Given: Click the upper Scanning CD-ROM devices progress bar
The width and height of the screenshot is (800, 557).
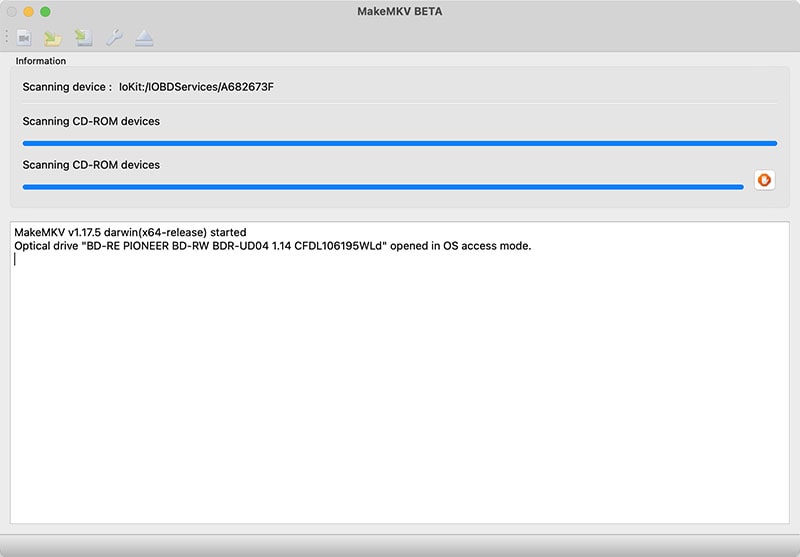Looking at the screenshot, I should [x=399, y=143].
